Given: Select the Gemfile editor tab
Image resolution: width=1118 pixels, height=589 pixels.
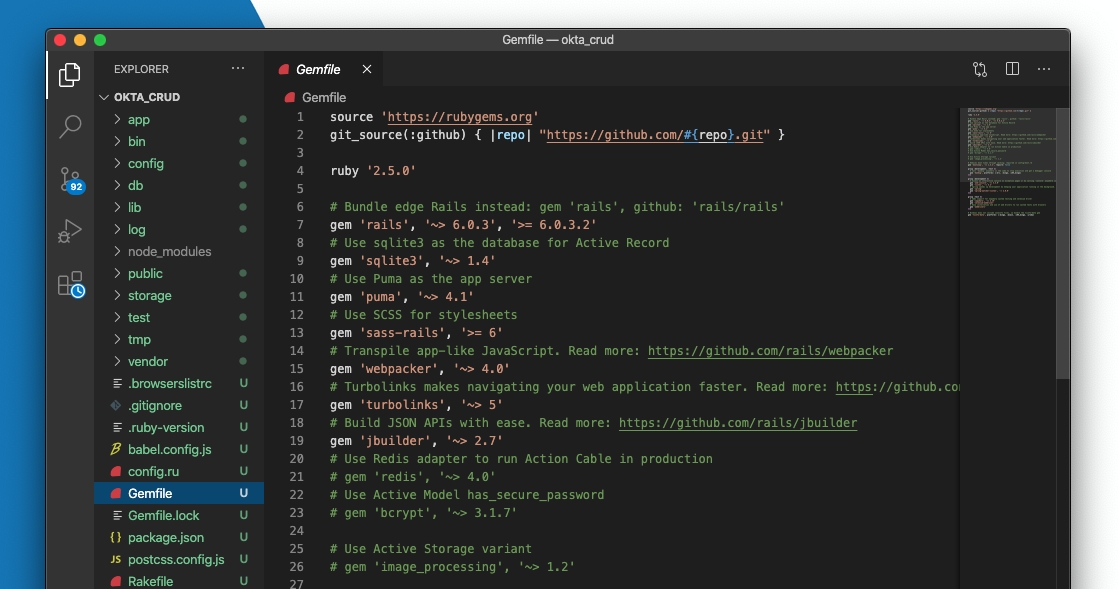Looking at the screenshot, I should click(317, 69).
